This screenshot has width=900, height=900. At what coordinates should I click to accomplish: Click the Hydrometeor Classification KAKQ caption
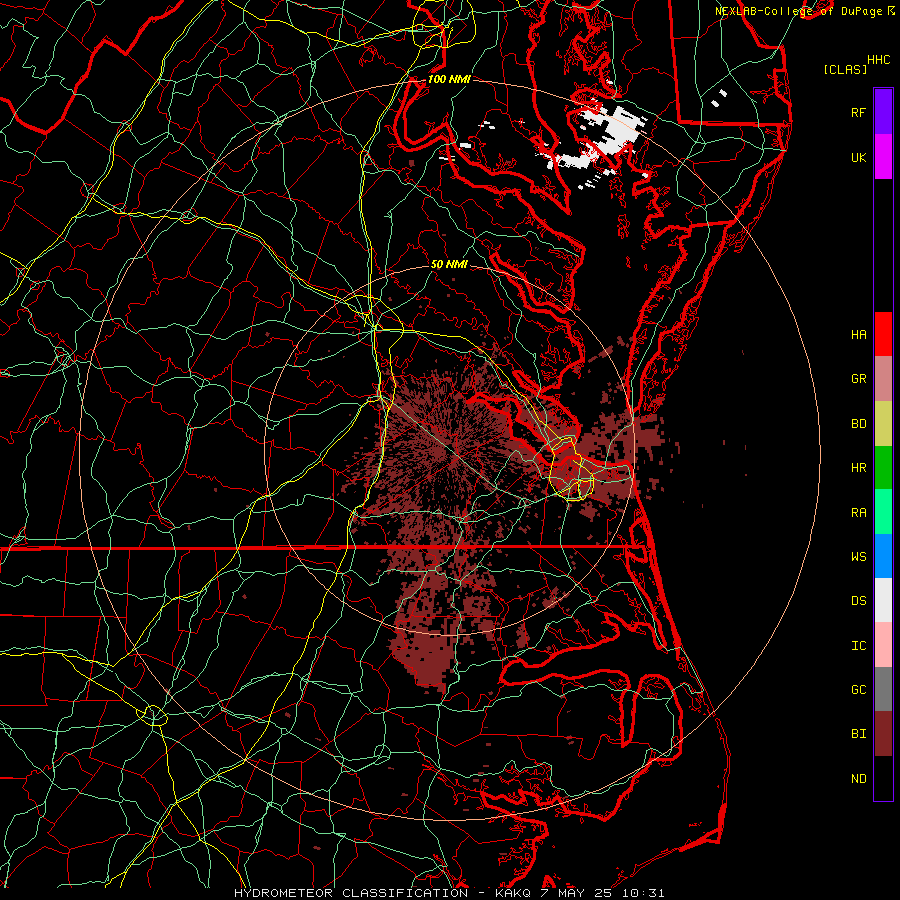point(449,893)
